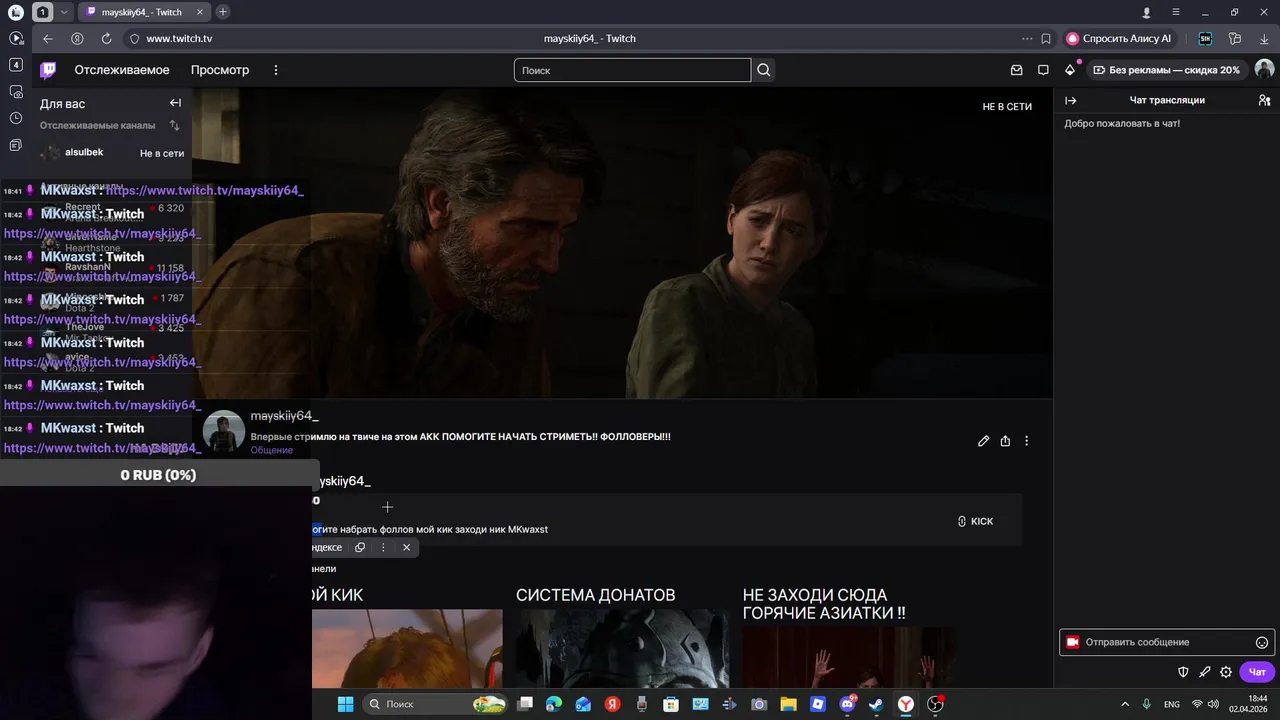This screenshot has height=720, width=1280.
Task: Bookmark the page in address bar
Action: tap(1046, 38)
